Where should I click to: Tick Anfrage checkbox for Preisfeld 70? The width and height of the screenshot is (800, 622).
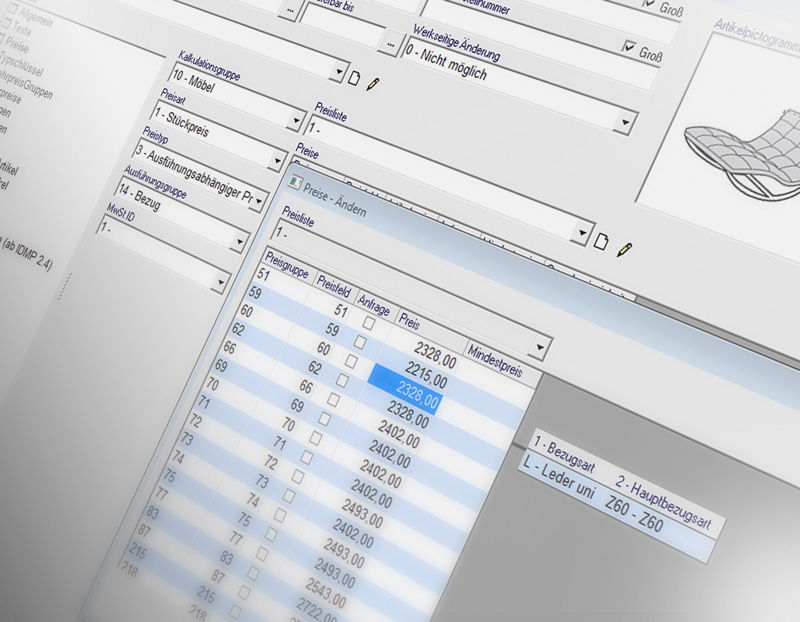tap(315, 438)
